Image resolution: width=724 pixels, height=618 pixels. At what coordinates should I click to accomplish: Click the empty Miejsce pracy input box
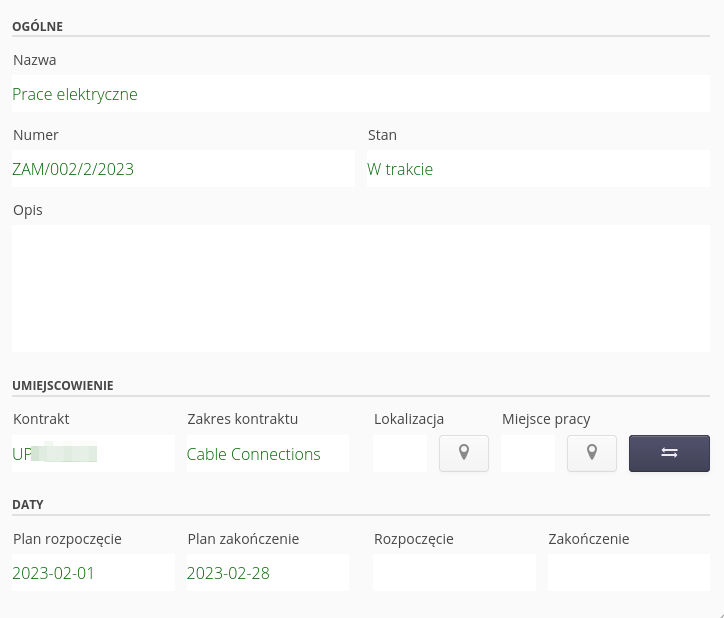coord(528,454)
